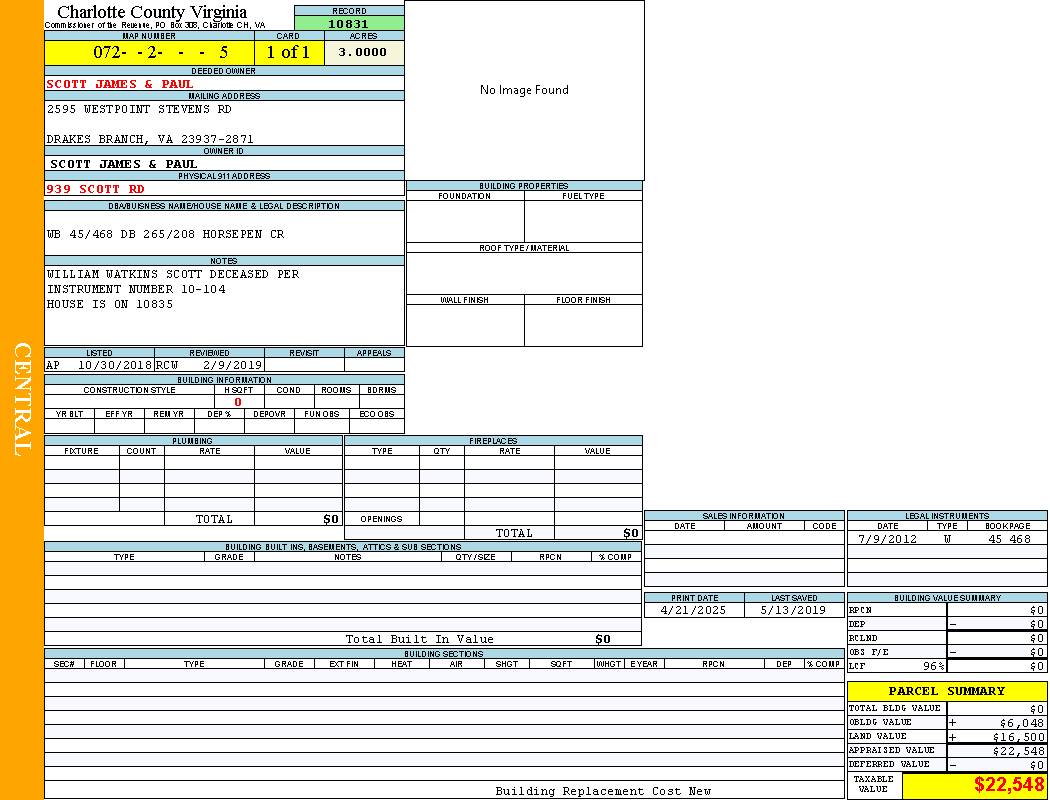Click the red taxable value $22,548
This screenshot has height=800, width=1050.
pos(1008,785)
